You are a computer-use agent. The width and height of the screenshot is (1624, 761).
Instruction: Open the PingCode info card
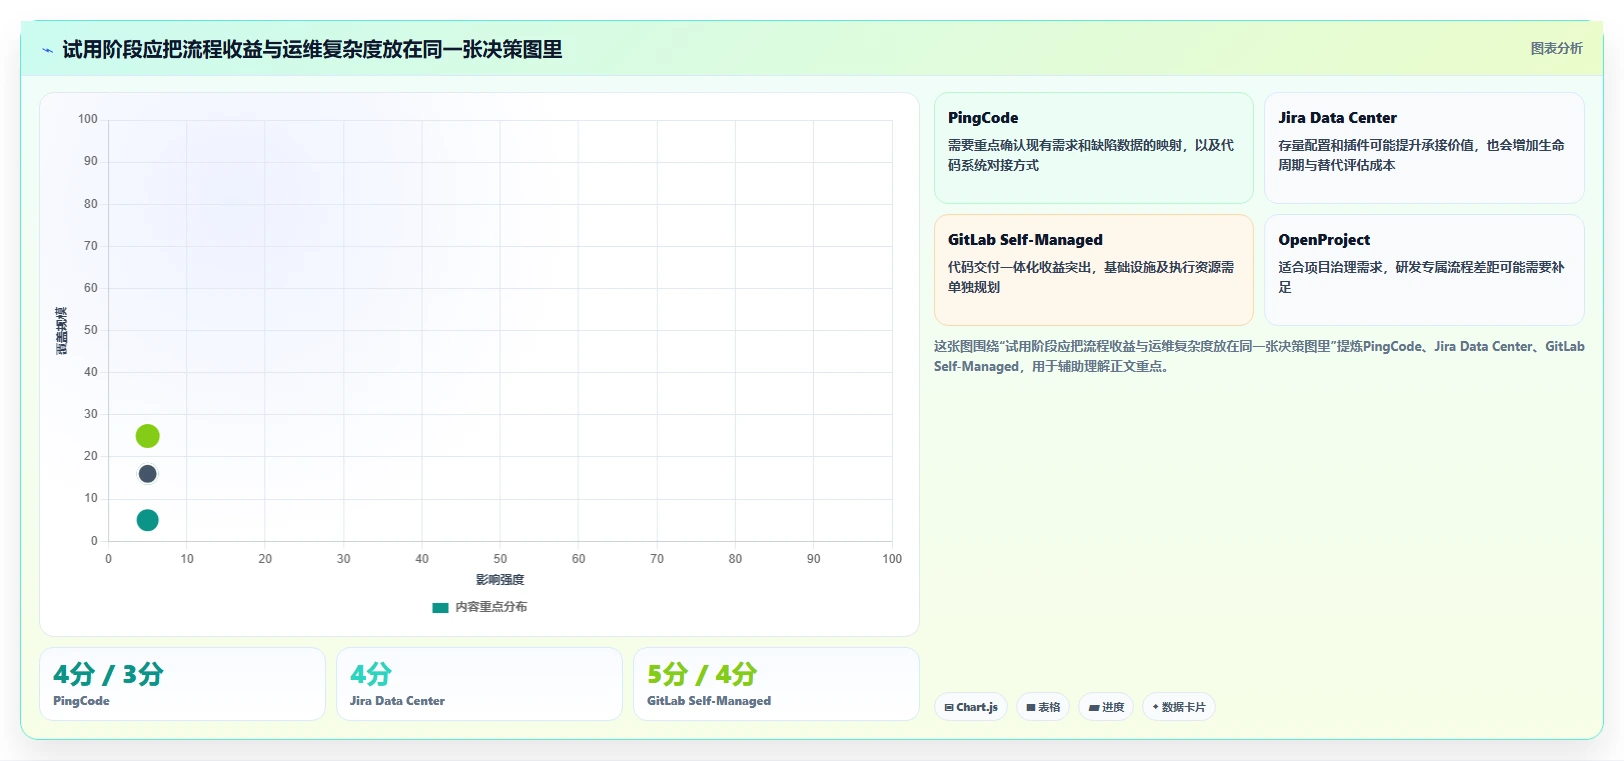point(1093,148)
